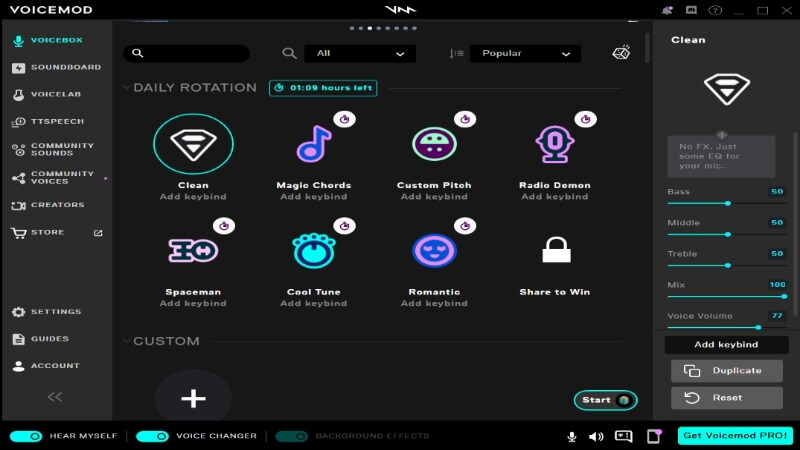This screenshot has width=800, height=450.
Task: Select the Clean voice icon
Action: point(193,144)
